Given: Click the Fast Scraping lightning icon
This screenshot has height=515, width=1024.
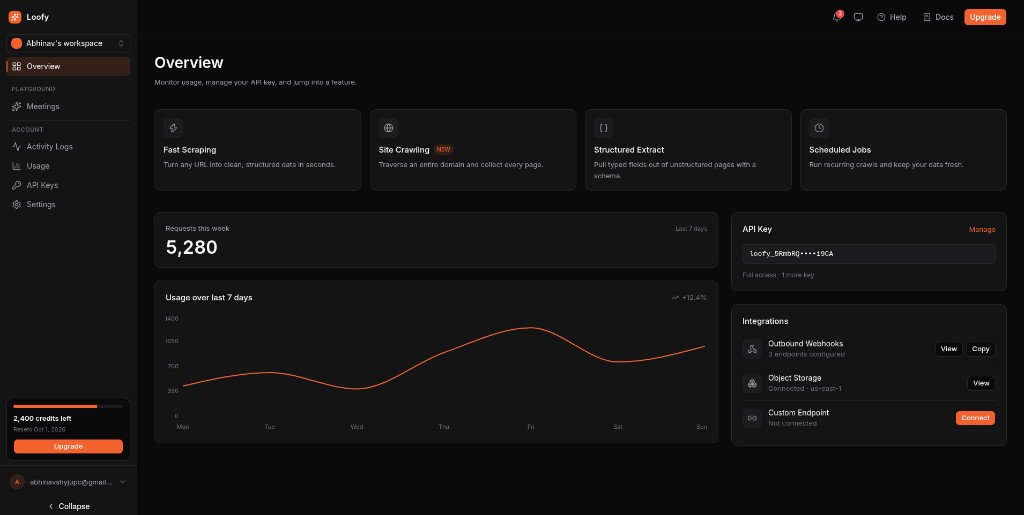Looking at the screenshot, I should 173,128.
